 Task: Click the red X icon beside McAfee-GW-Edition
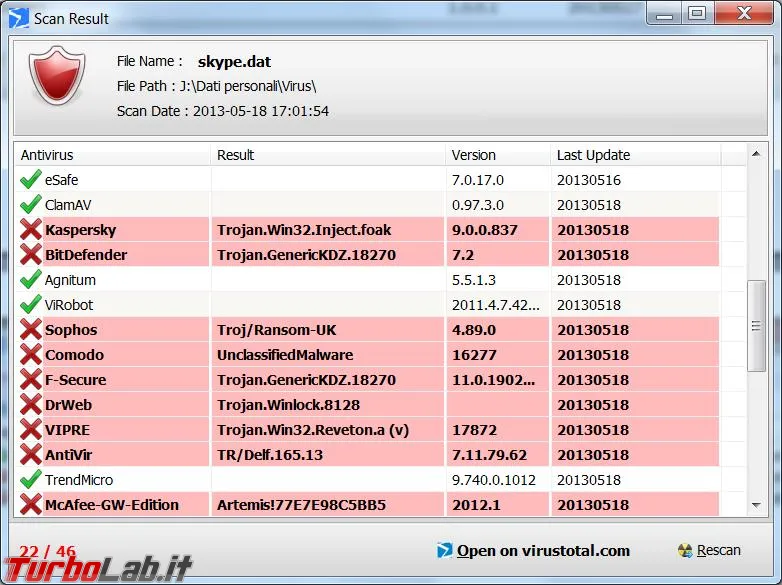pos(30,504)
